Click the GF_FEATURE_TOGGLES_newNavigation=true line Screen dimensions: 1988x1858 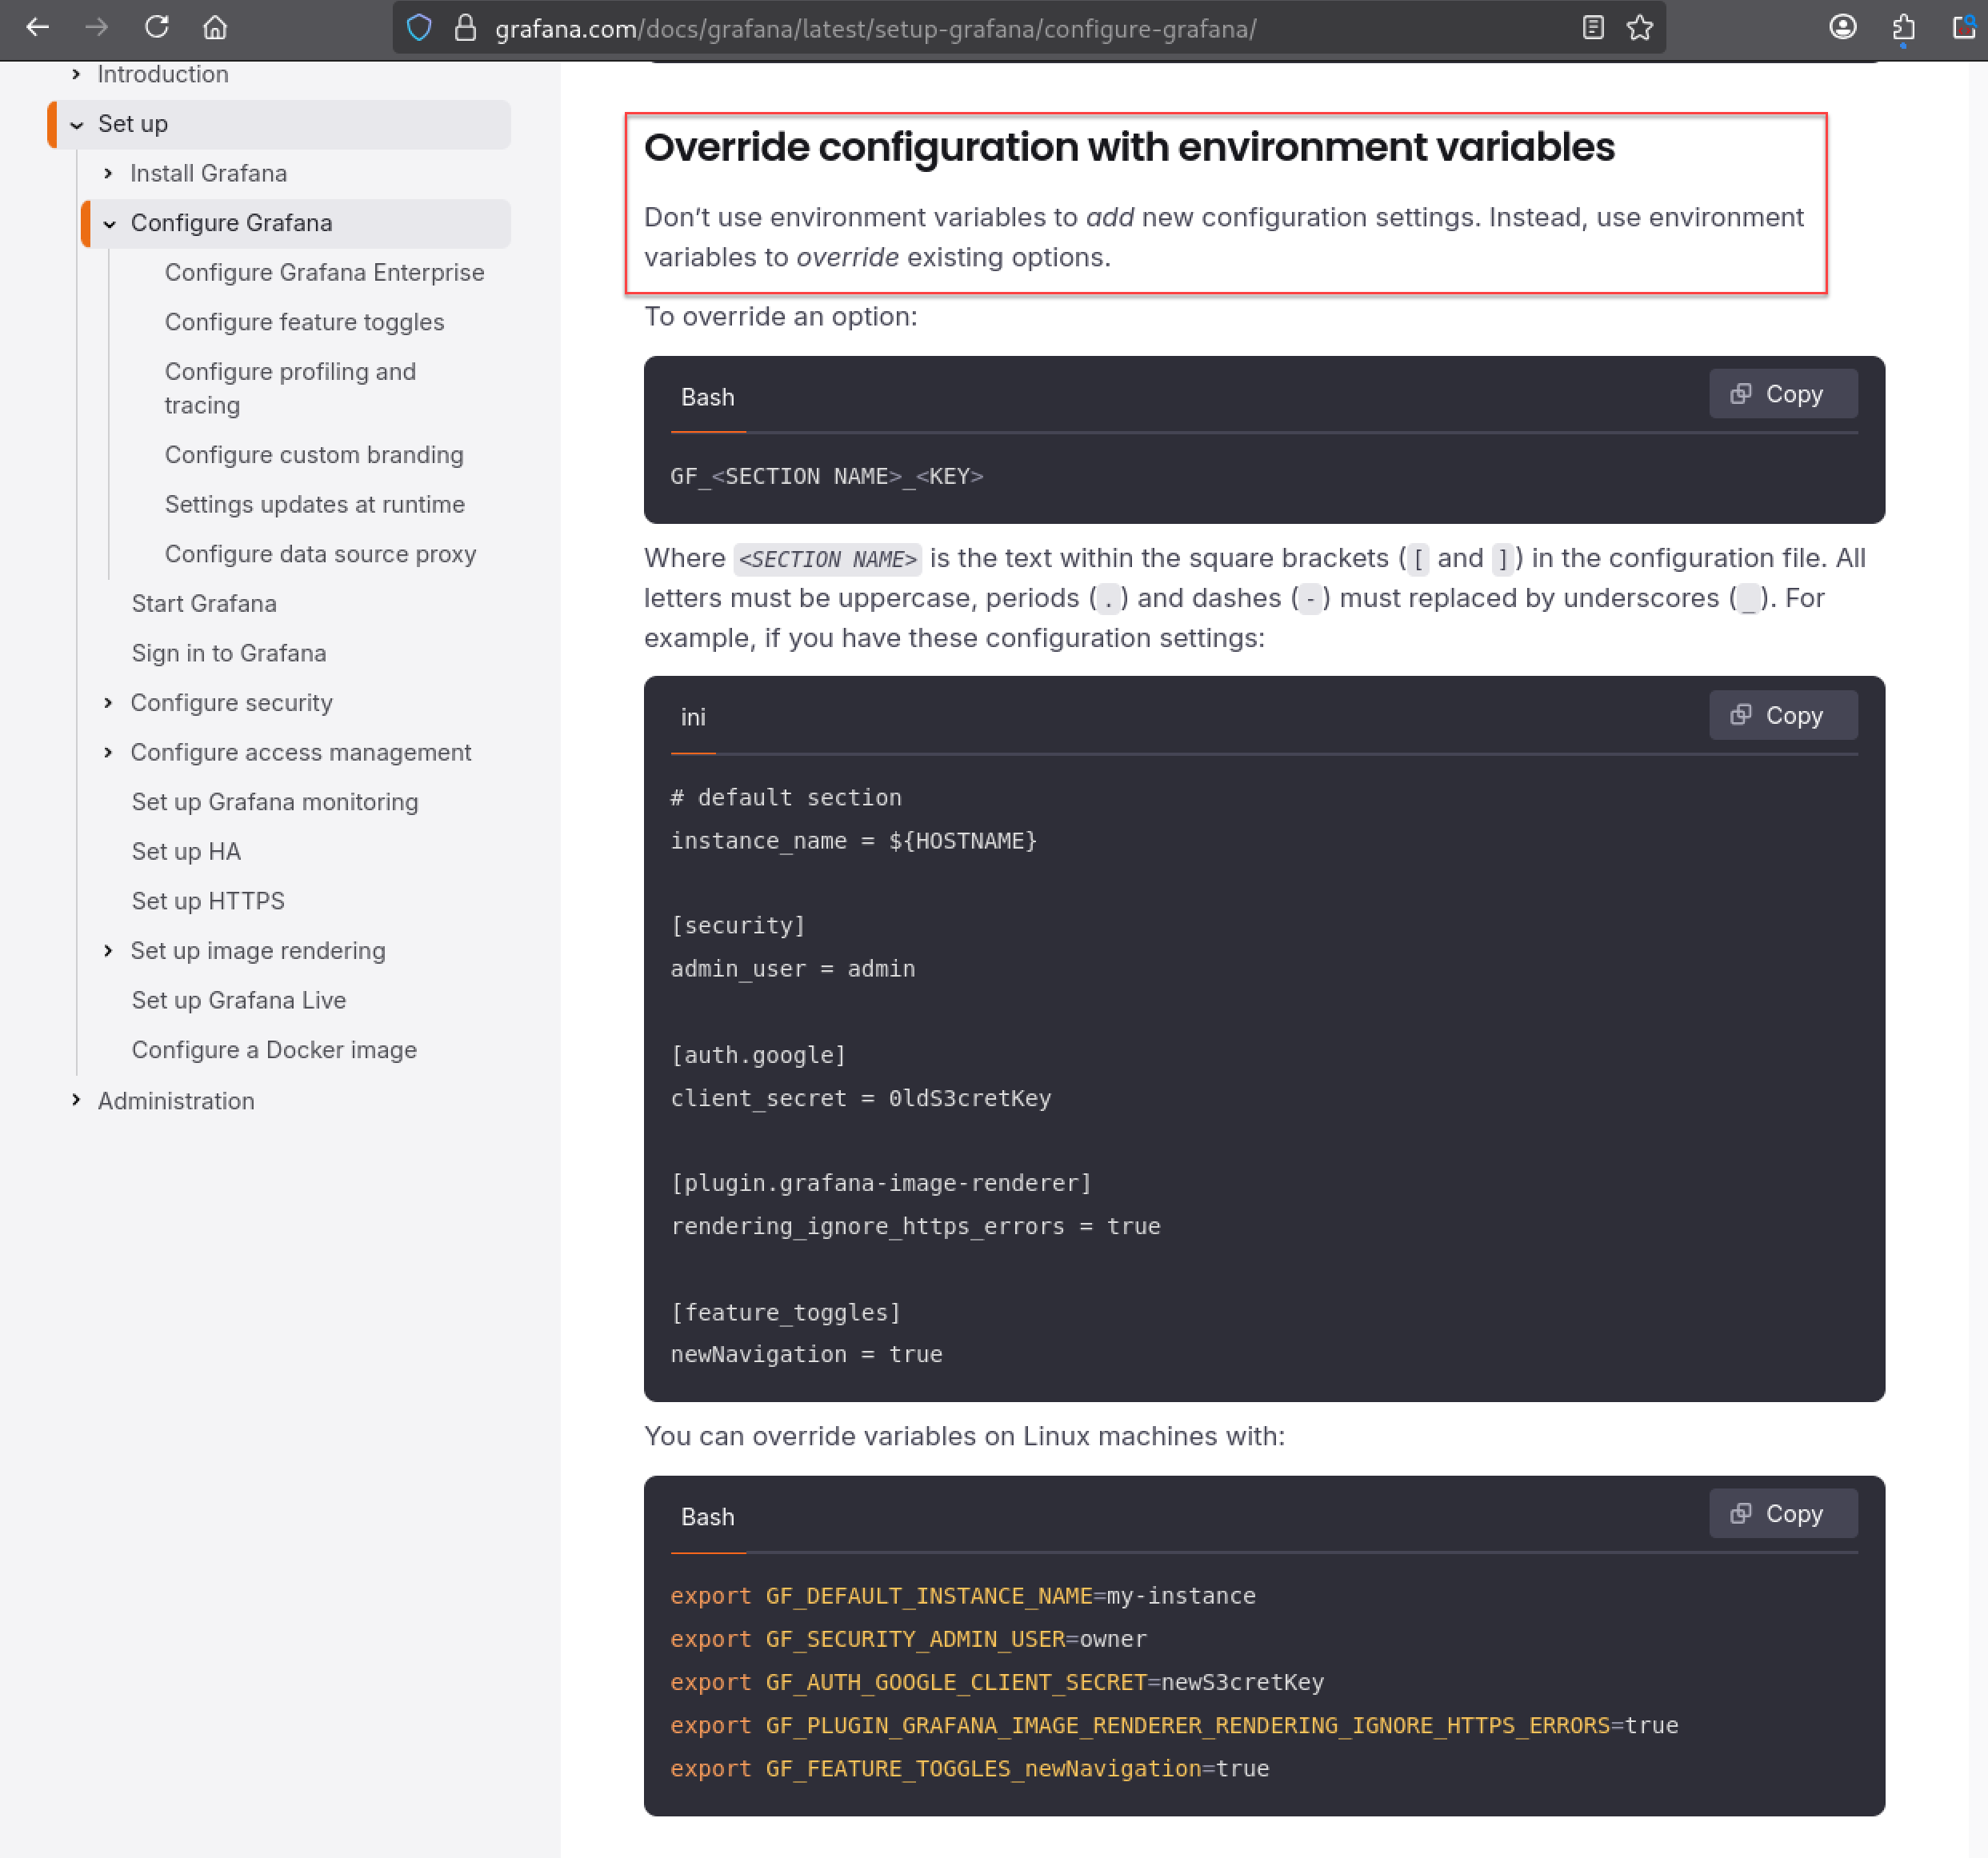[x=969, y=1768]
